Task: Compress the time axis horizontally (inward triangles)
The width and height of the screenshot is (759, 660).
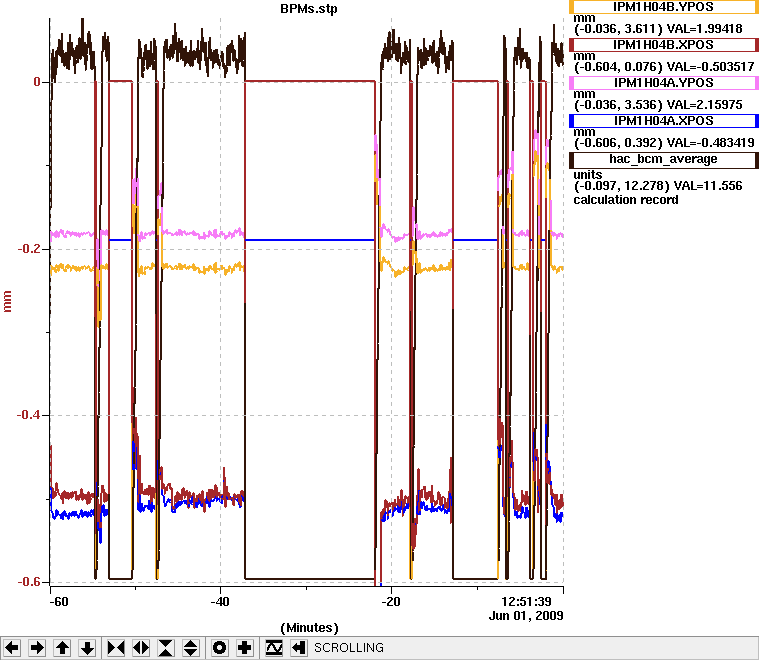Action: pos(116,647)
